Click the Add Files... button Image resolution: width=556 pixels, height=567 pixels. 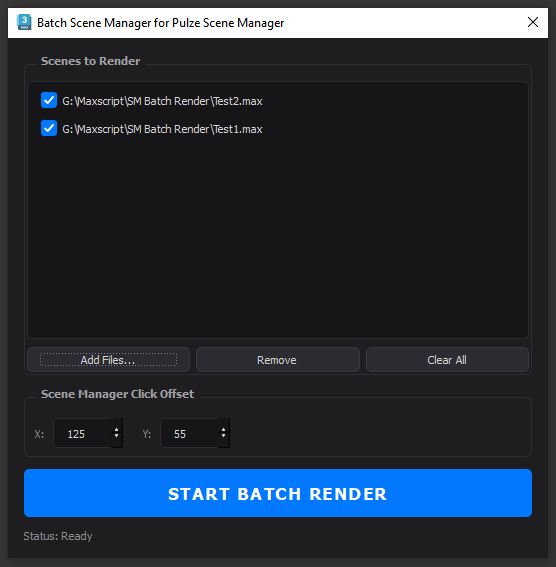tap(108, 360)
